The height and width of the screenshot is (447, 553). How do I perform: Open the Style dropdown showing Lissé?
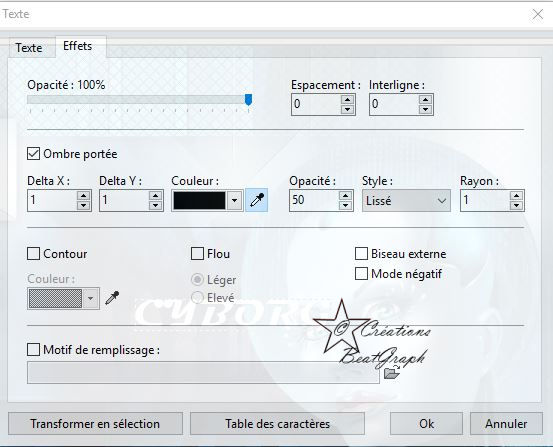point(406,200)
